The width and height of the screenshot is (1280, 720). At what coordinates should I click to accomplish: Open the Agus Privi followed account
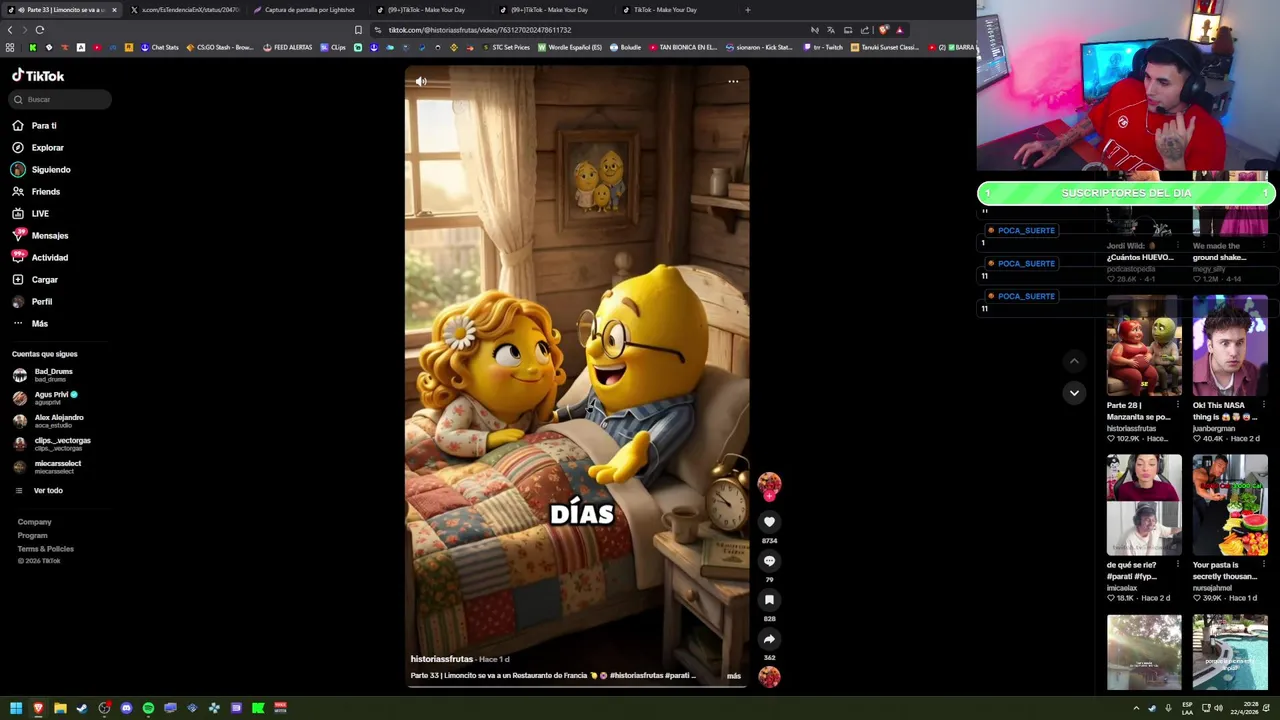point(45,398)
